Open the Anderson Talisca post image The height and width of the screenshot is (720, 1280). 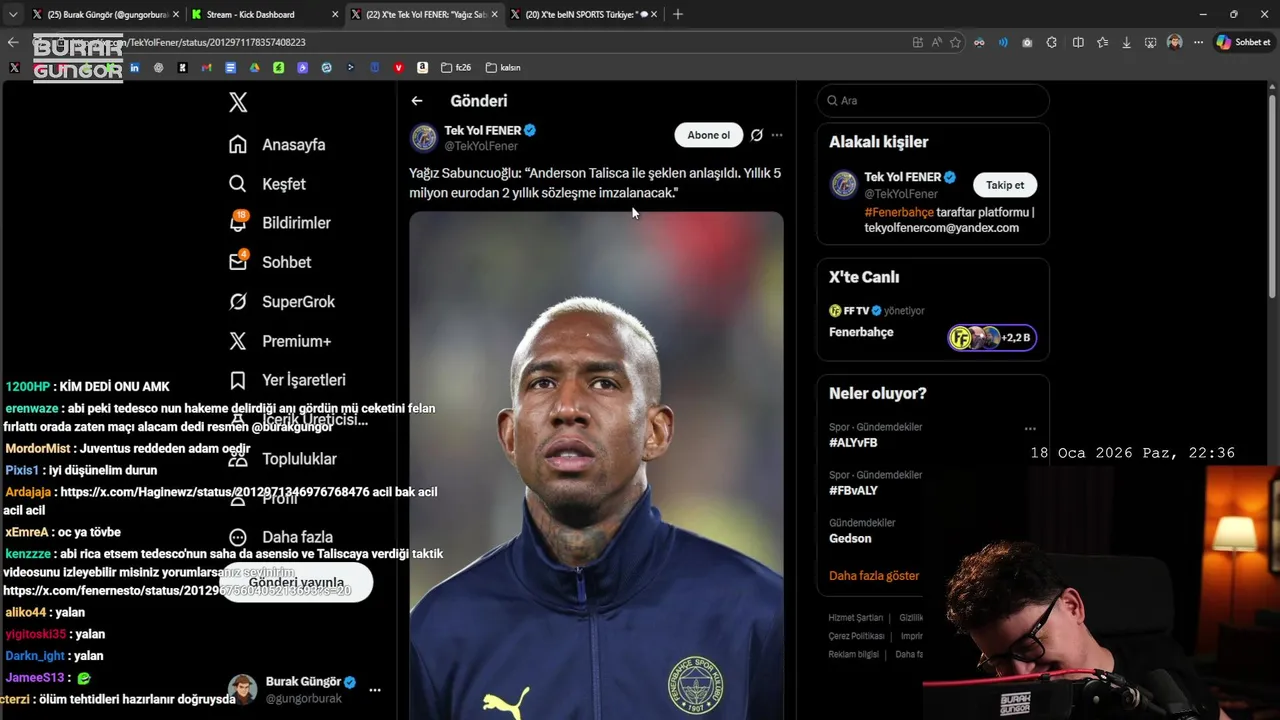tap(596, 465)
